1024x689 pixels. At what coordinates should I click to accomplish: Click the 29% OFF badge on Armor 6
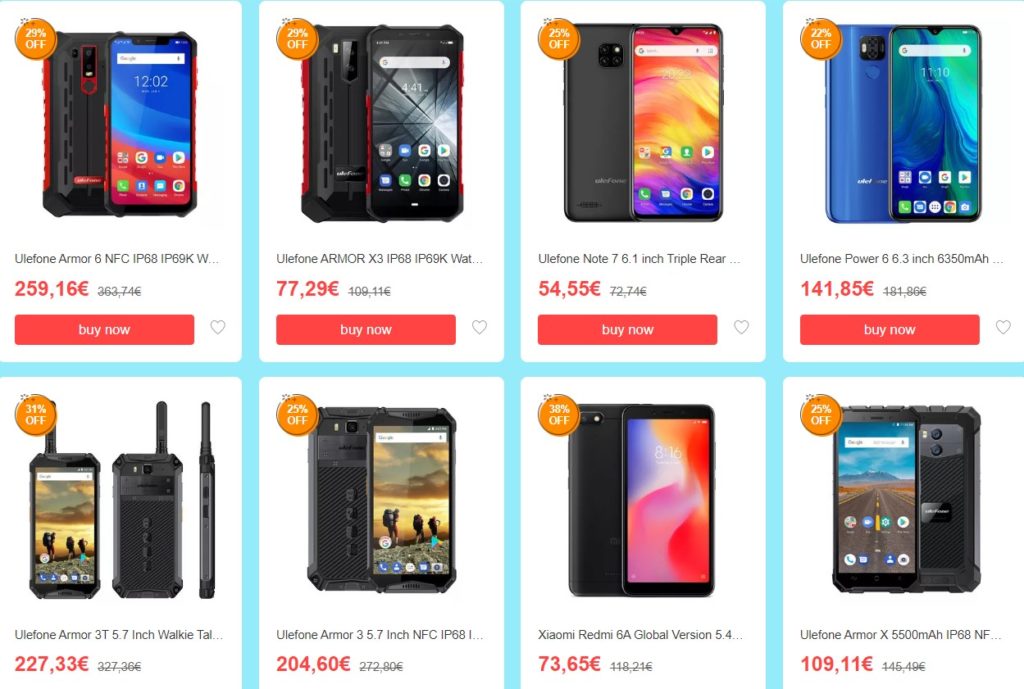[35, 39]
